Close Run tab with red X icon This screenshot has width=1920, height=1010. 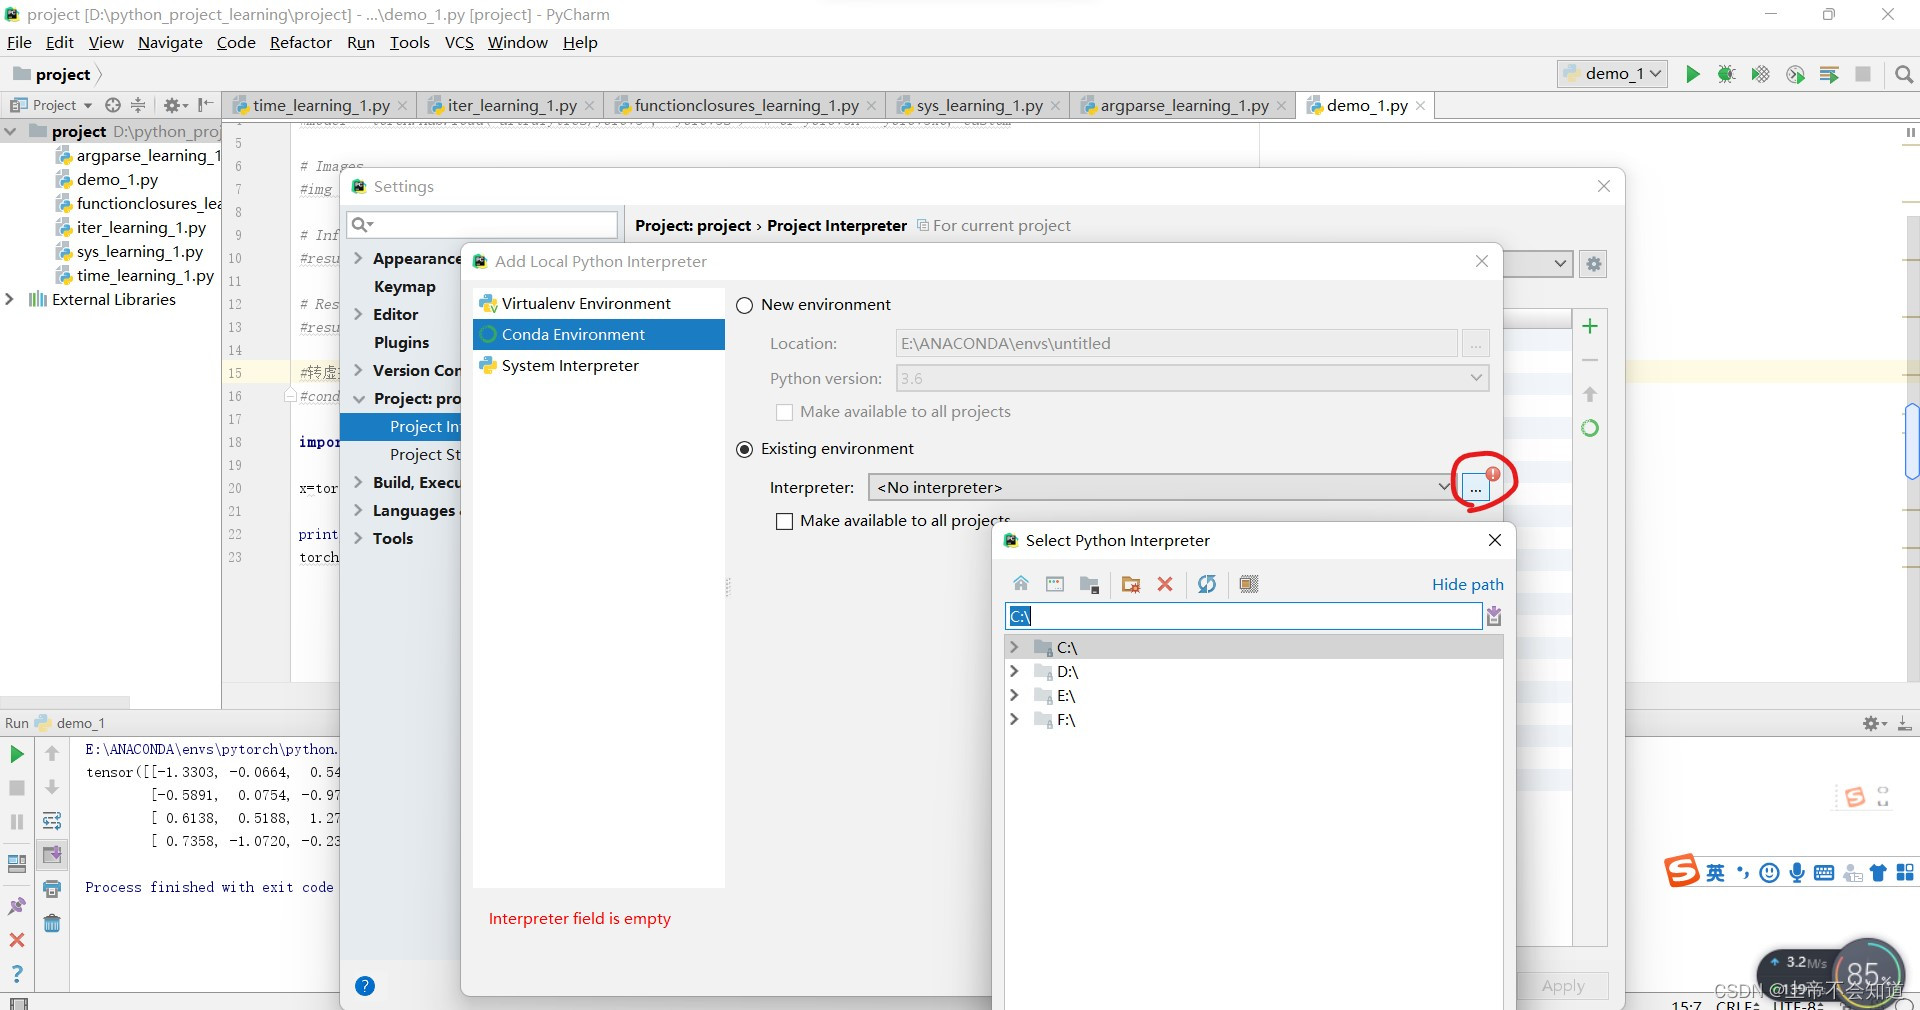pyautogui.click(x=17, y=940)
